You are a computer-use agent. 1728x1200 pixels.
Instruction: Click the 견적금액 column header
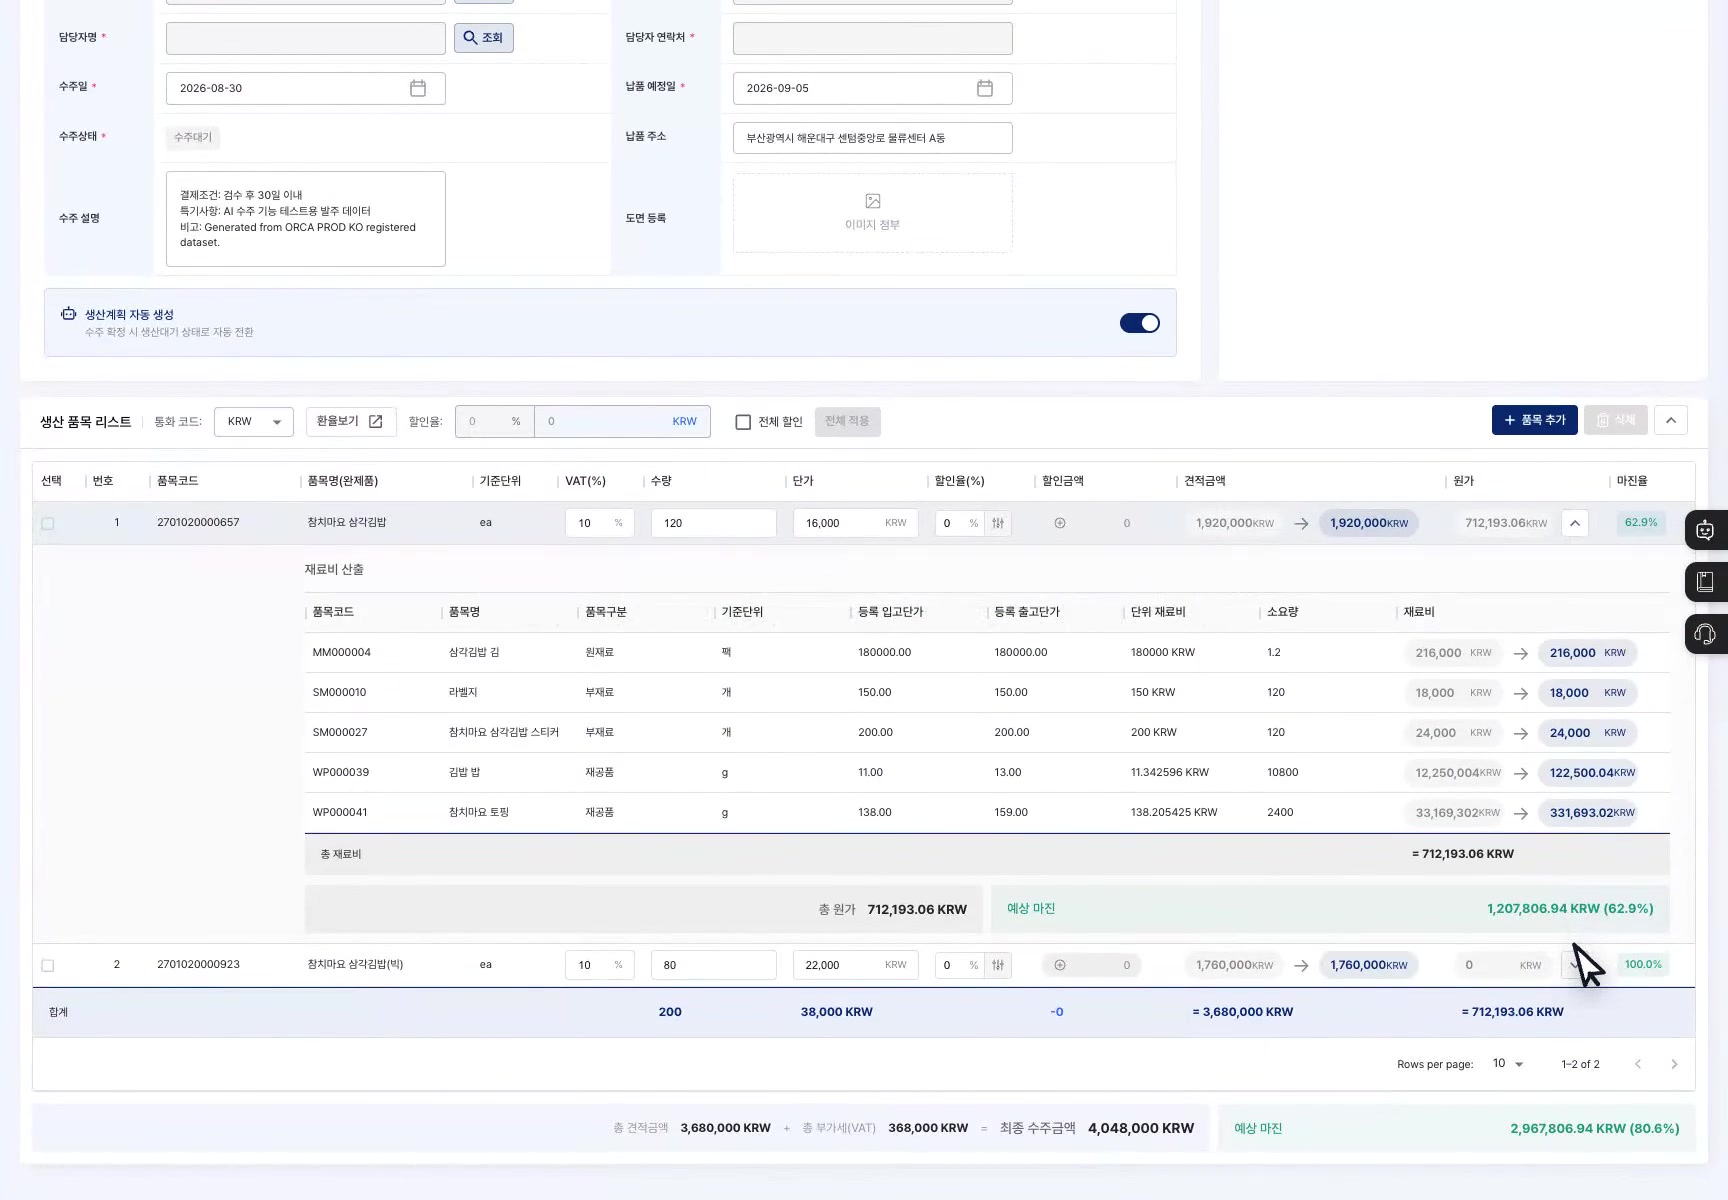tap(1205, 481)
